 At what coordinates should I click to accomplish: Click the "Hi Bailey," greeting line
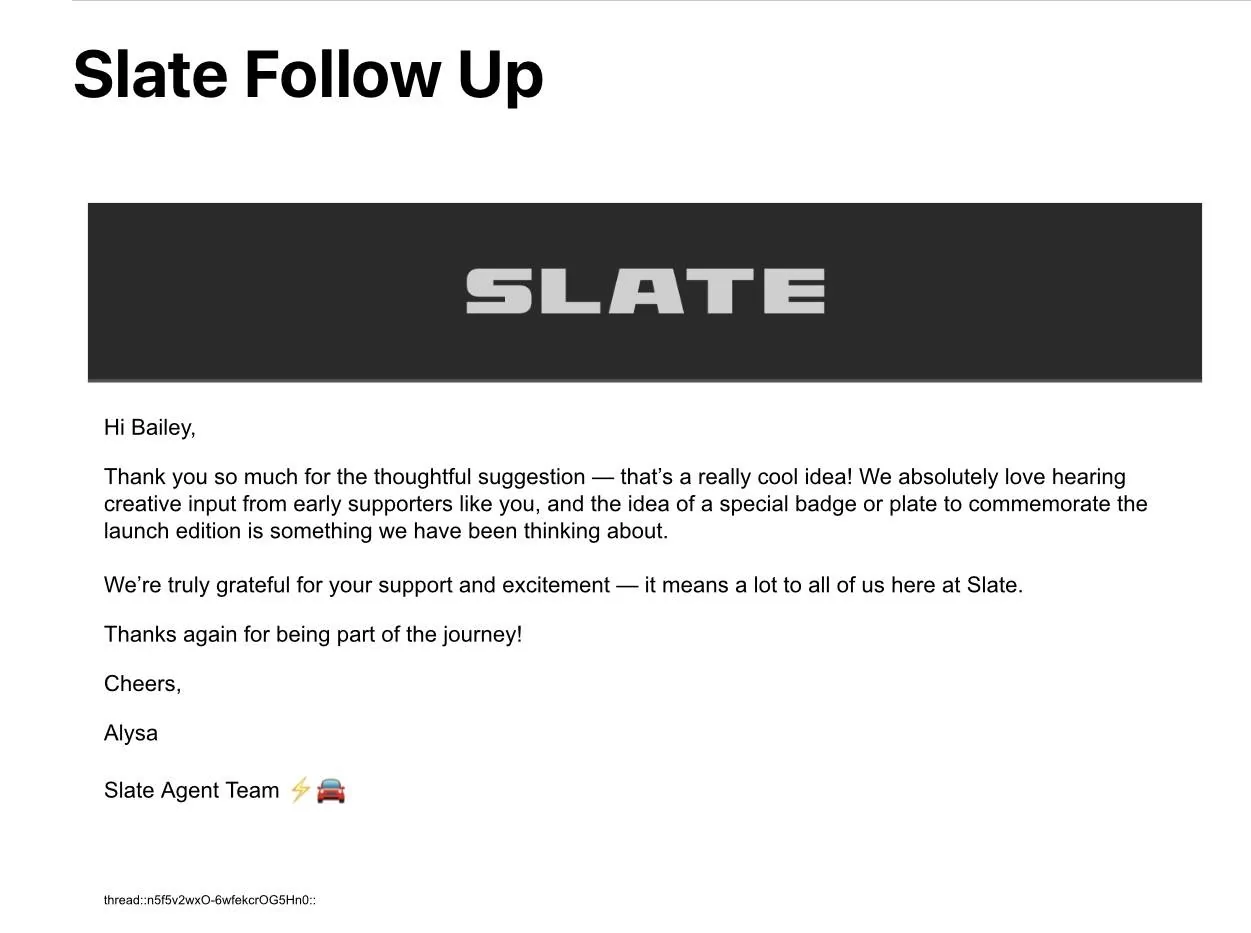(150, 428)
